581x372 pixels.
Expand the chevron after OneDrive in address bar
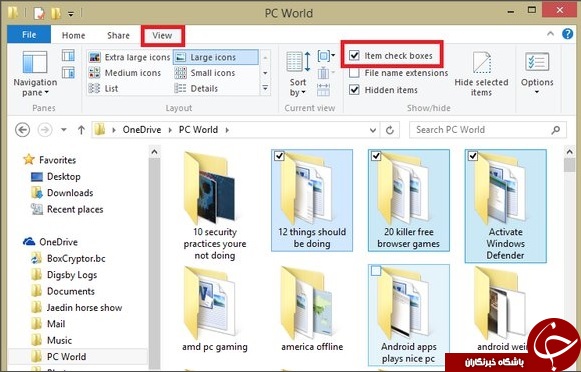[170, 130]
